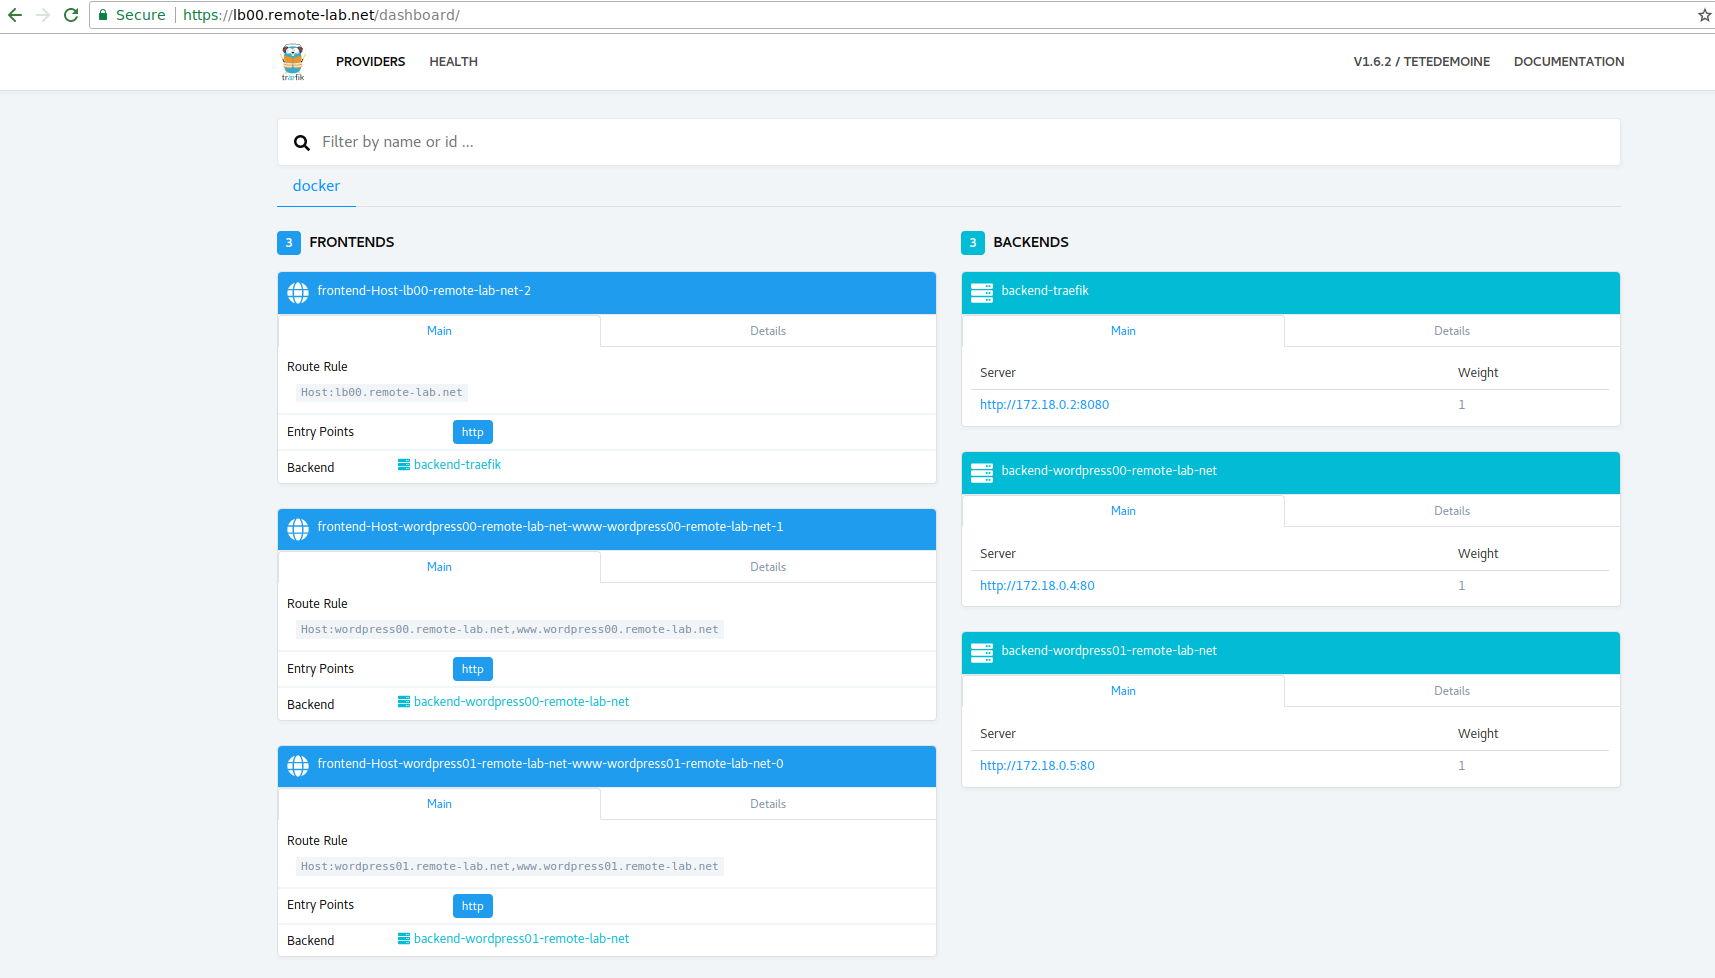Screen dimensions: 1715x978
Task: Click small server icon beside backend-wordpress01 link
Action: tap(404, 939)
